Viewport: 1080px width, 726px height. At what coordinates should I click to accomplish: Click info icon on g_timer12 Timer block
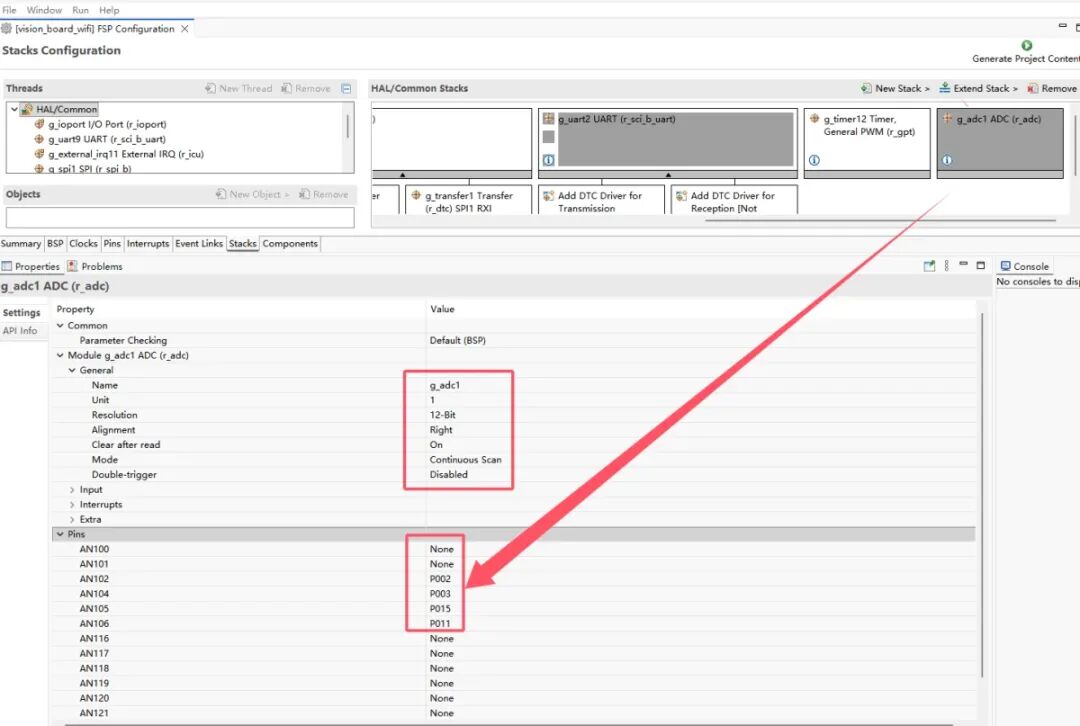(813, 160)
